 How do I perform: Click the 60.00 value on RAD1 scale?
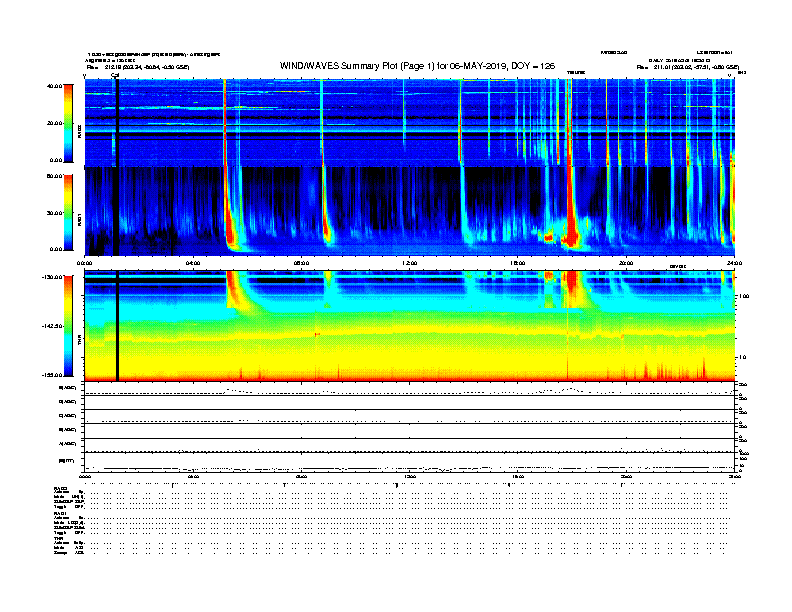(54, 176)
